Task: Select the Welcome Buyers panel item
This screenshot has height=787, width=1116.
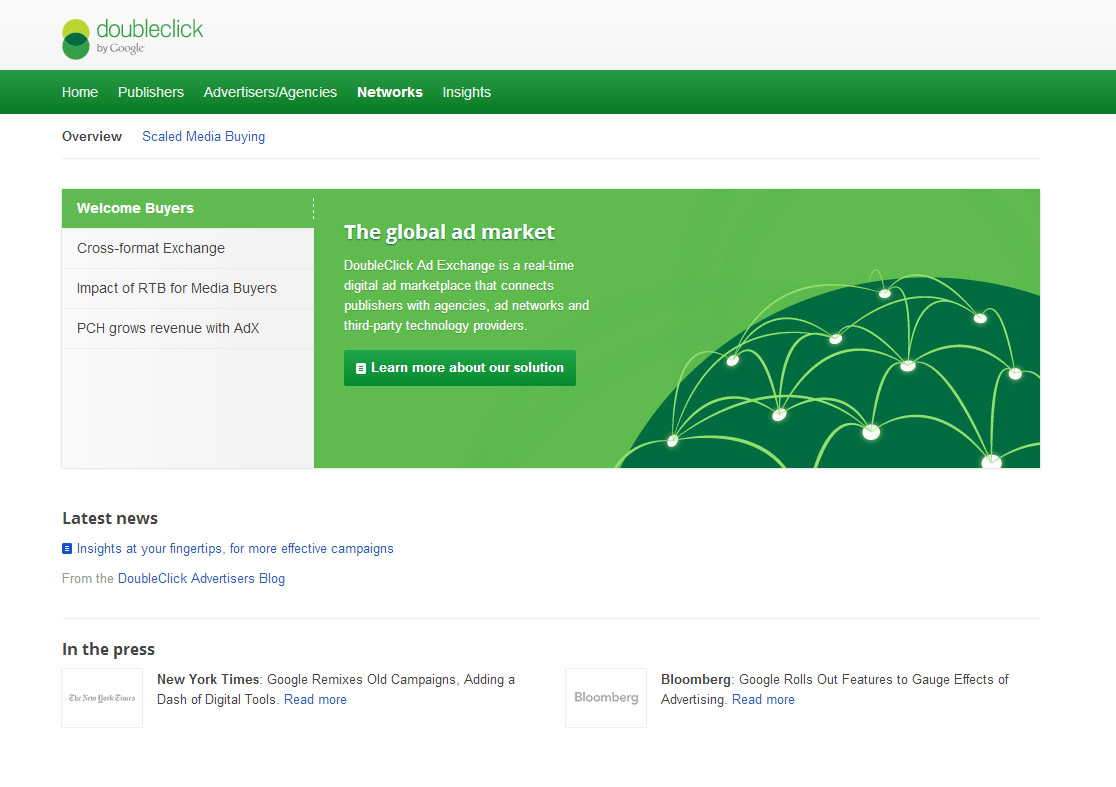Action: 136,209
